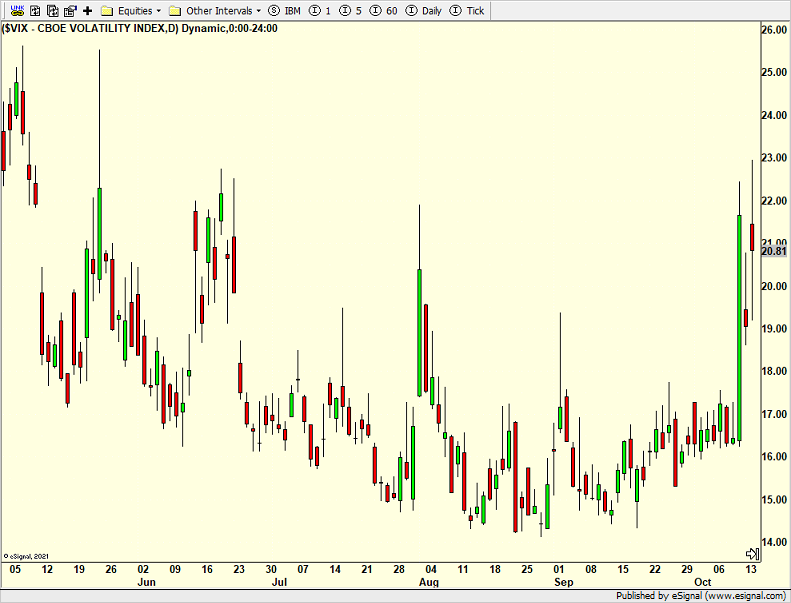Click the black plus sign icon
This screenshot has height=603, width=791.
tap(87, 10)
